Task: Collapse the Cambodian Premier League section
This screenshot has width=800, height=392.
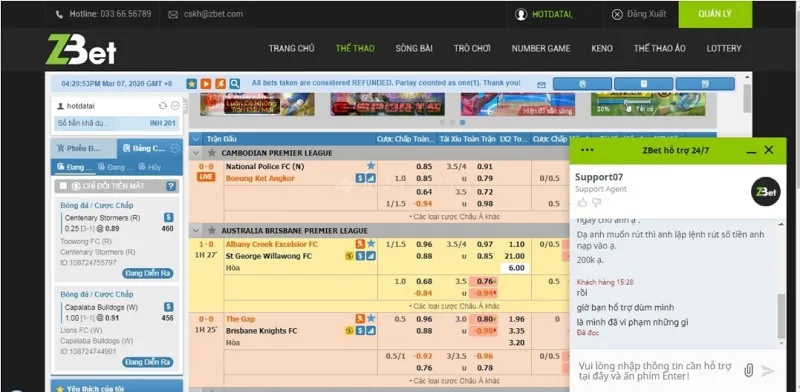Action: point(196,153)
